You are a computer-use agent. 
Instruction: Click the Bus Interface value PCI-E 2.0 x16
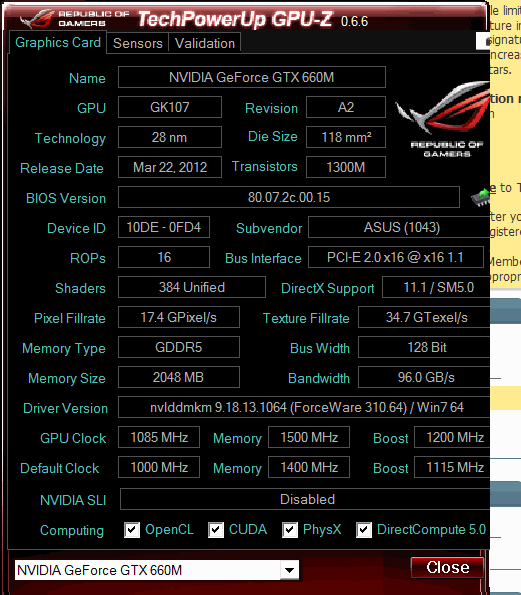396,257
